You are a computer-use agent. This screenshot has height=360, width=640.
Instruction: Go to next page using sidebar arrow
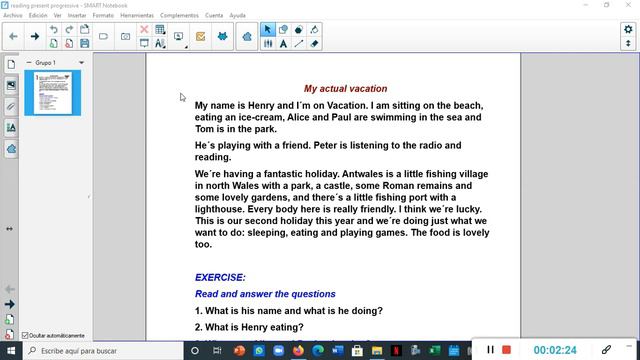coord(9,304)
